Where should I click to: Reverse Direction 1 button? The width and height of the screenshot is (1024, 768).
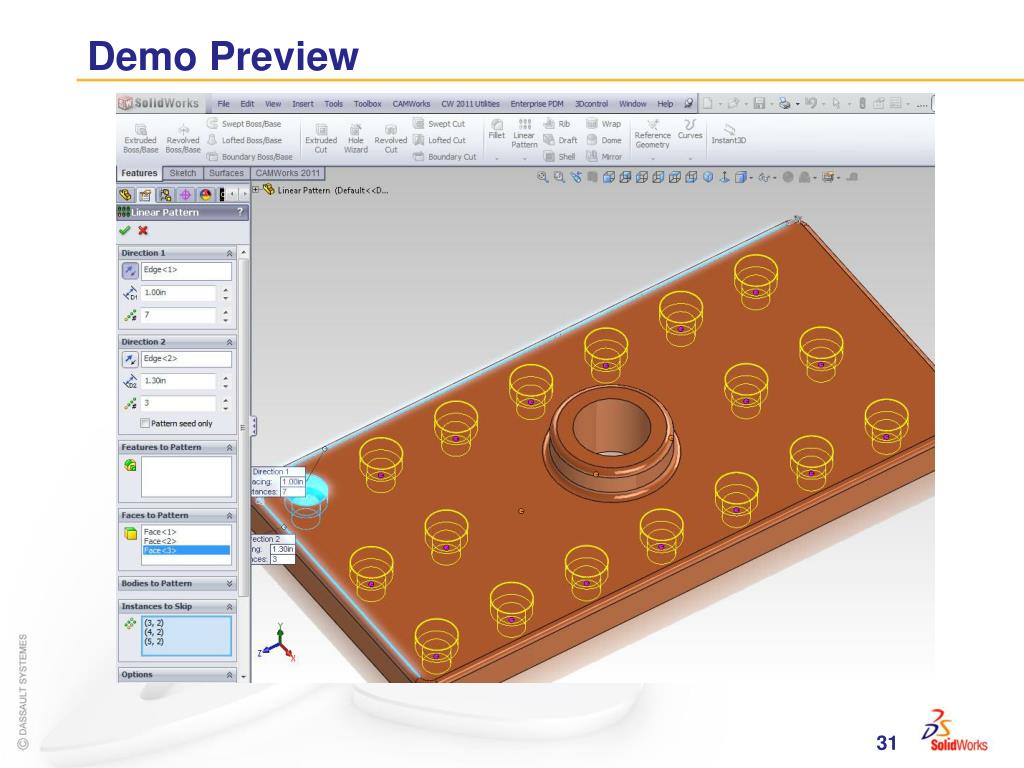pos(130,270)
